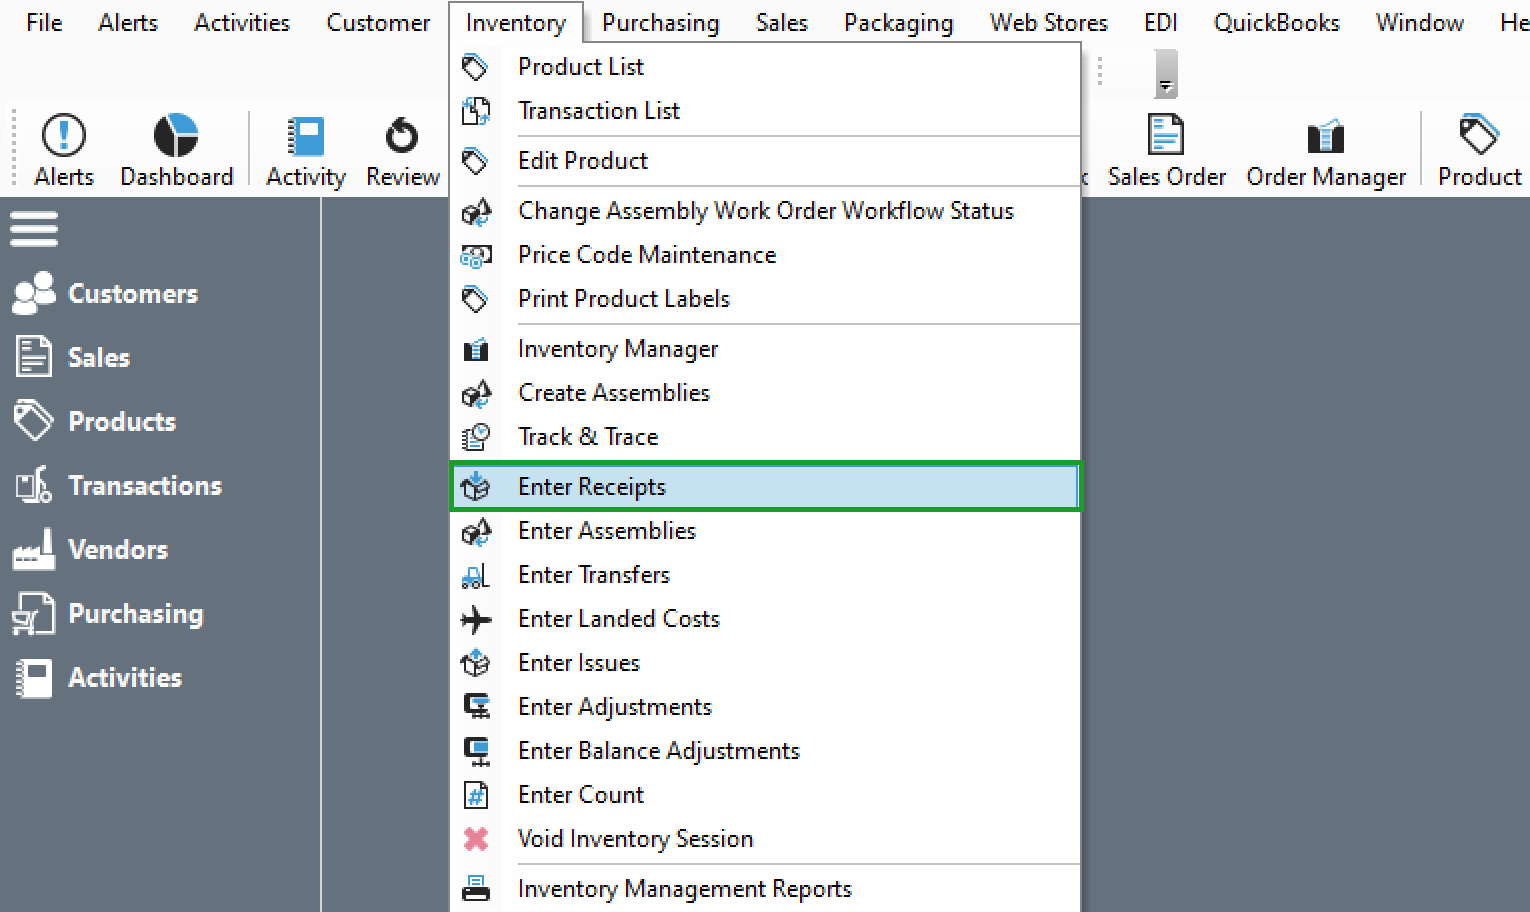Select Void Inventory Session
The height and width of the screenshot is (912, 1530).
click(635, 839)
